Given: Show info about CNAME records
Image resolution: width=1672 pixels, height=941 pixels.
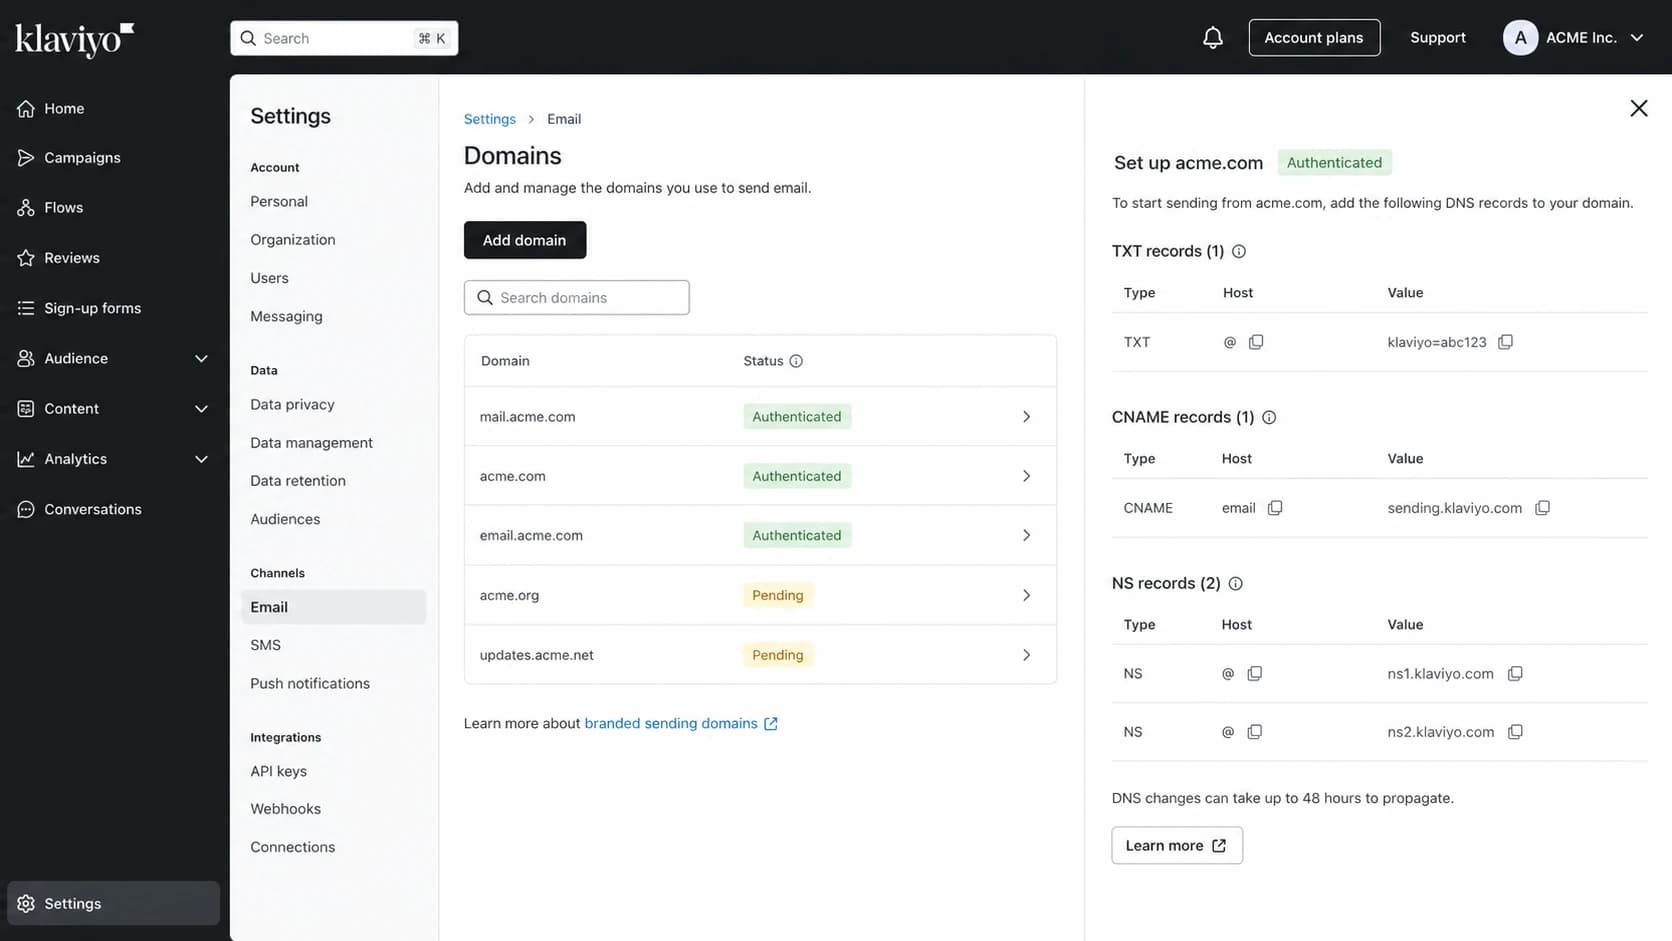Looking at the screenshot, I should tap(1269, 418).
